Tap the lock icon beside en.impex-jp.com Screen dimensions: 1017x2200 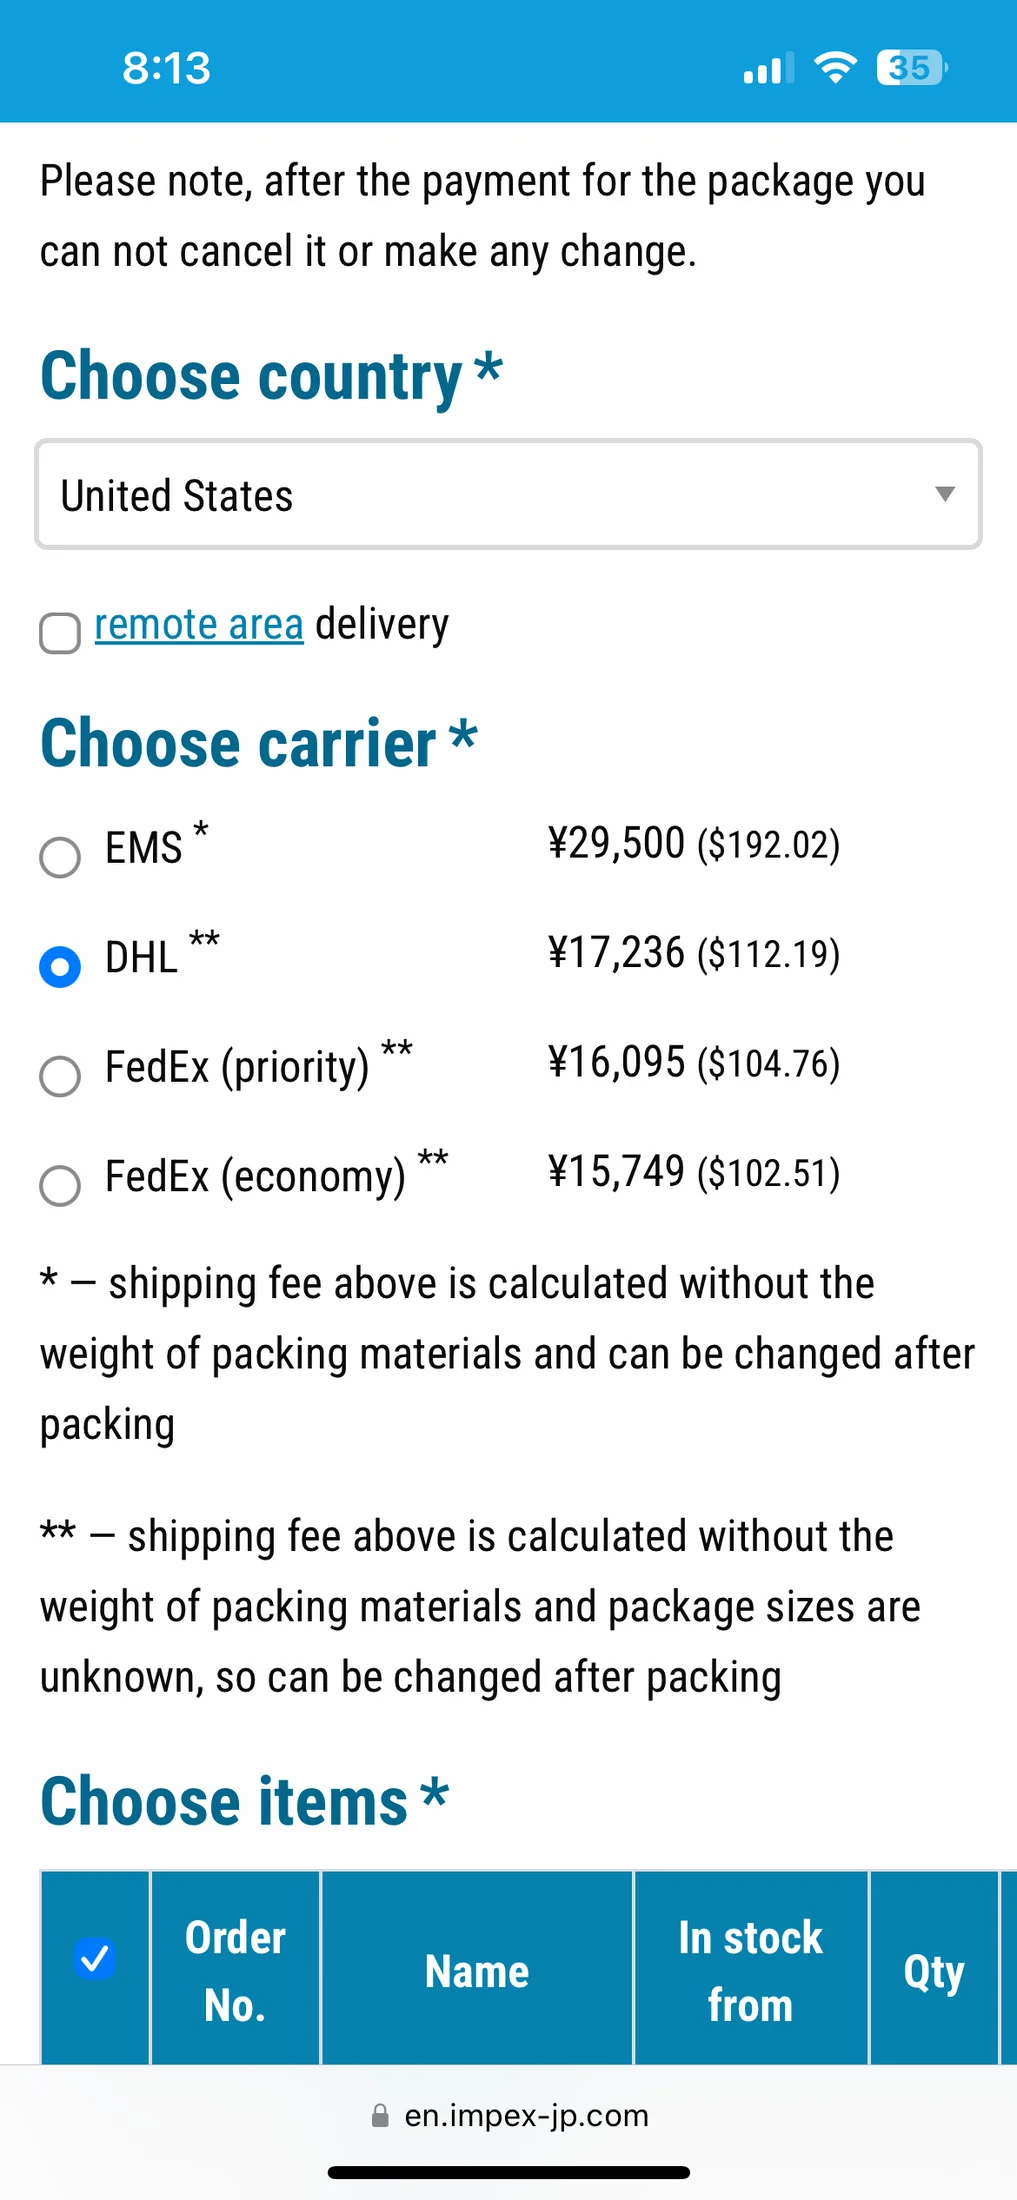[x=380, y=2115]
